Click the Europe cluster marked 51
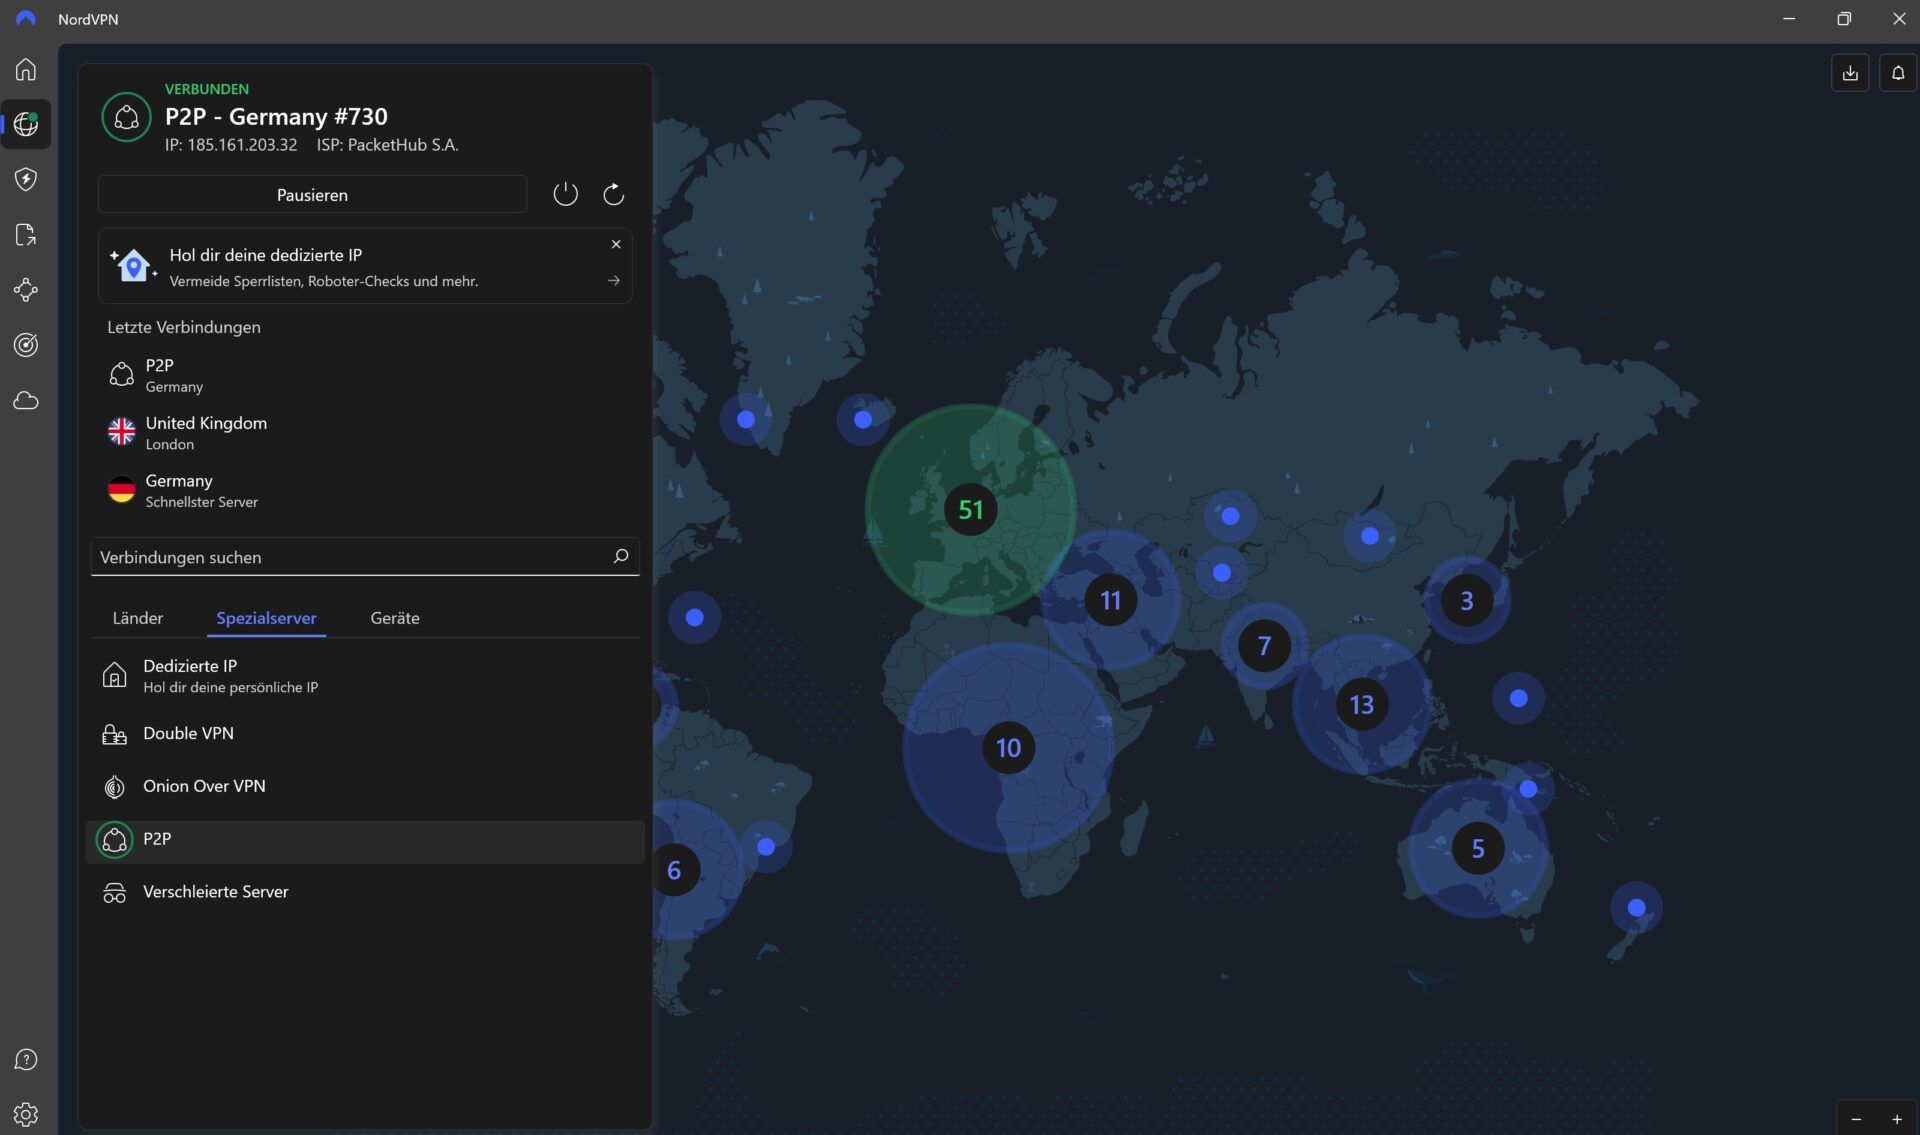 click(x=970, y=509)
